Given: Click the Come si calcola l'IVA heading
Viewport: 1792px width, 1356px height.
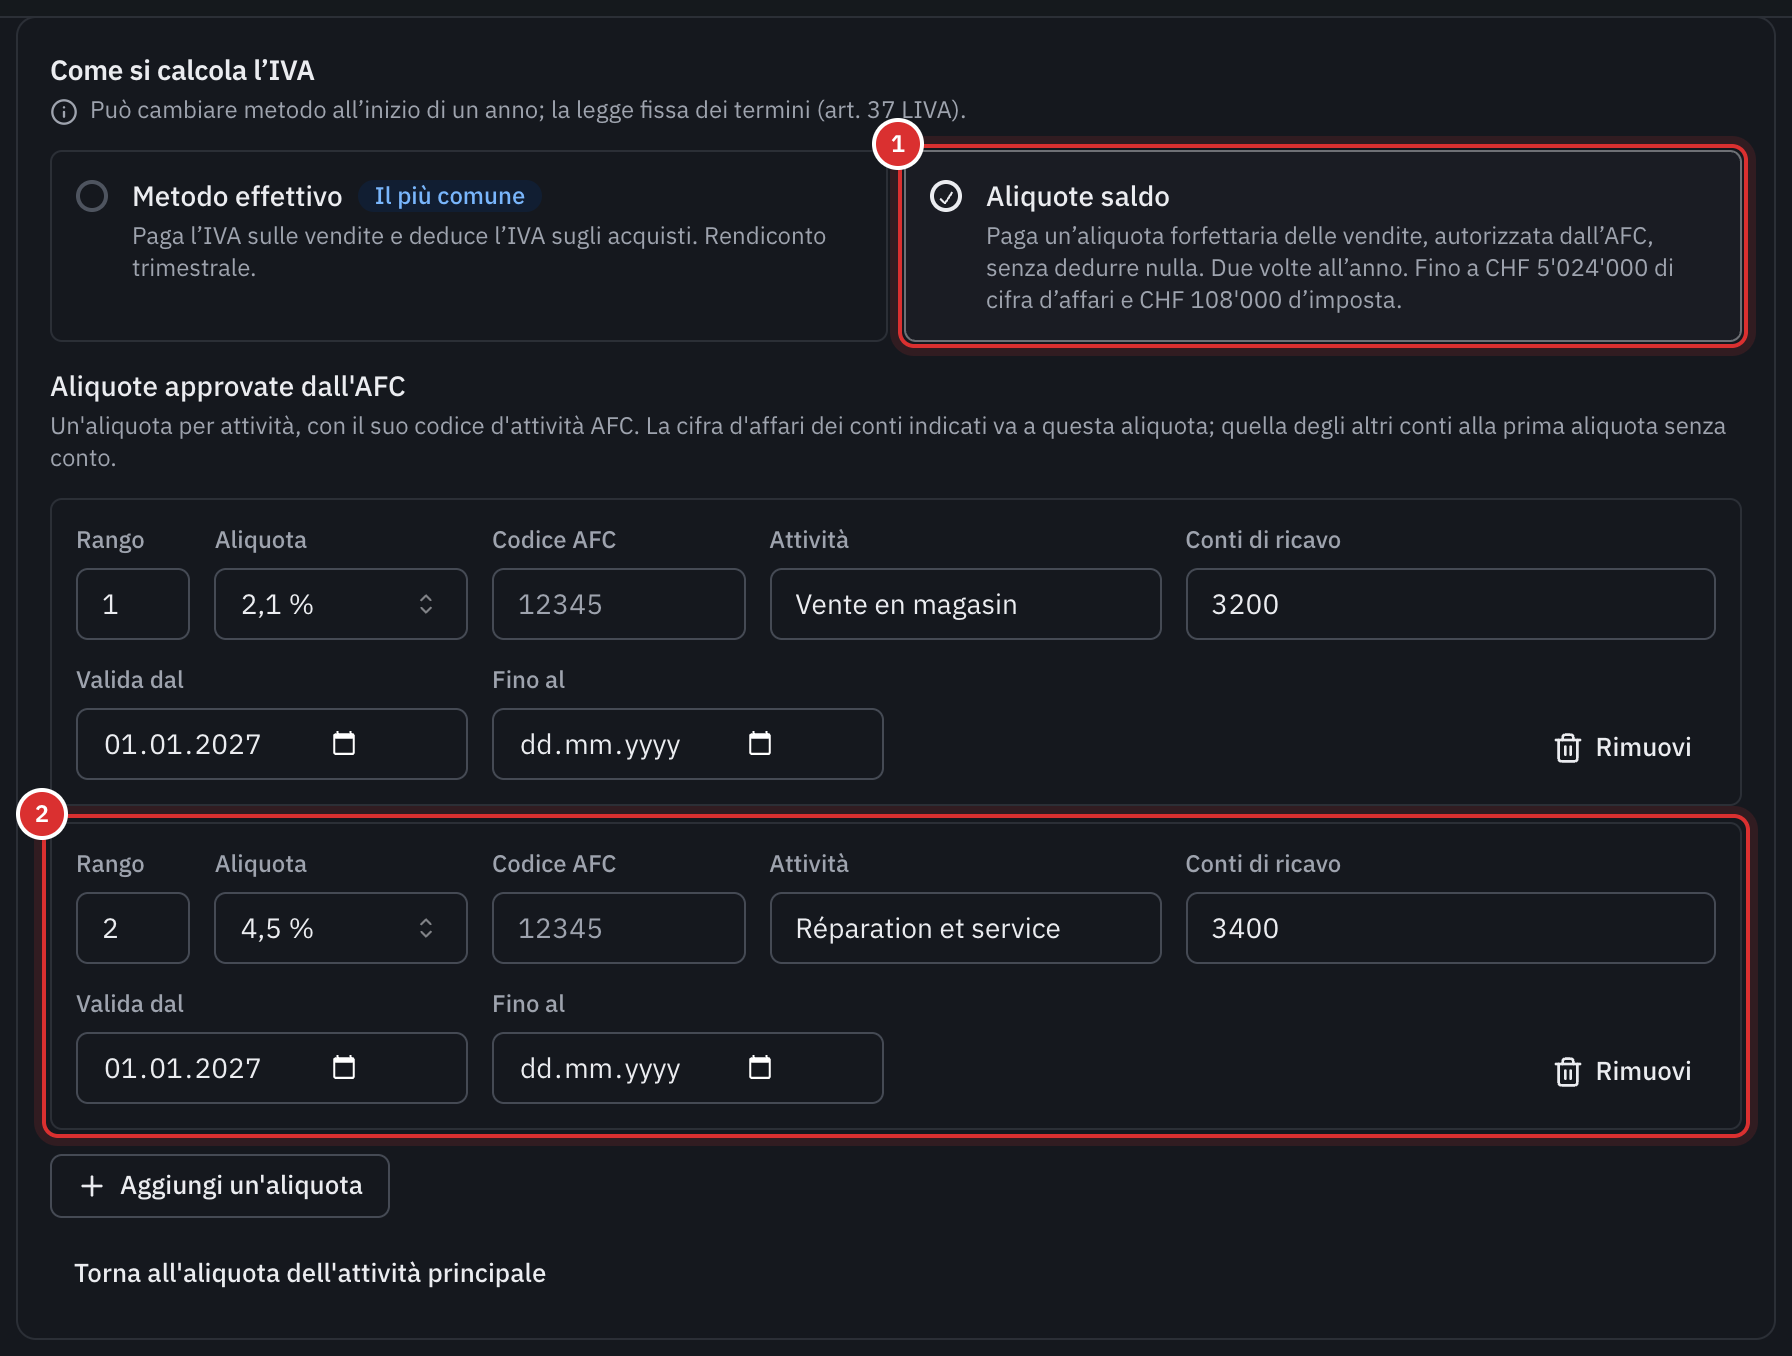Looking at the screenshot, I should pos(182,71).
